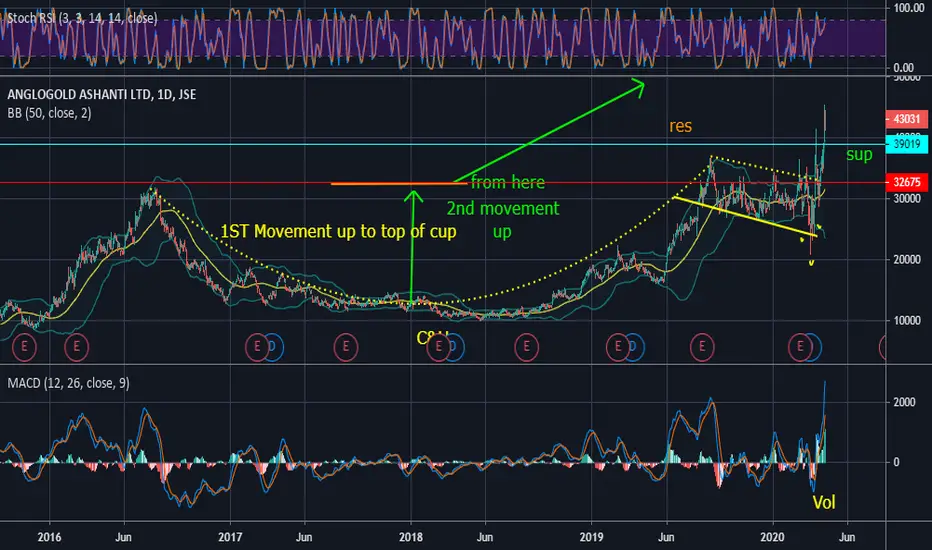Image resolution: width=932 pixels, height=550 pixels.
Task: Click the red 32675 price label
Action: pos(906,182)
